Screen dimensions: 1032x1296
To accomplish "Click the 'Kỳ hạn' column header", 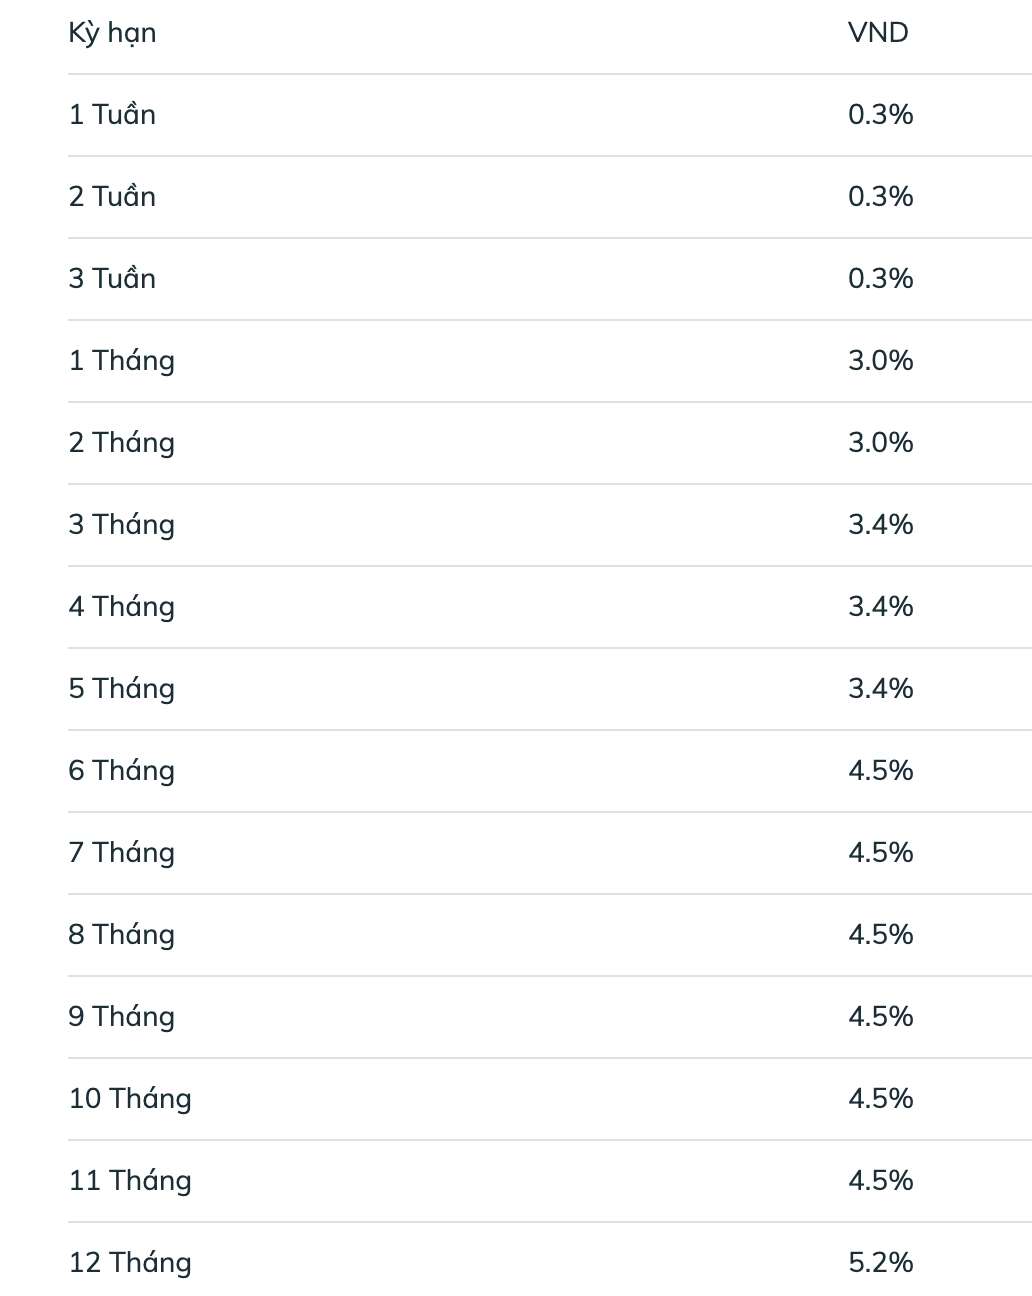I will [x=112, y=34].
